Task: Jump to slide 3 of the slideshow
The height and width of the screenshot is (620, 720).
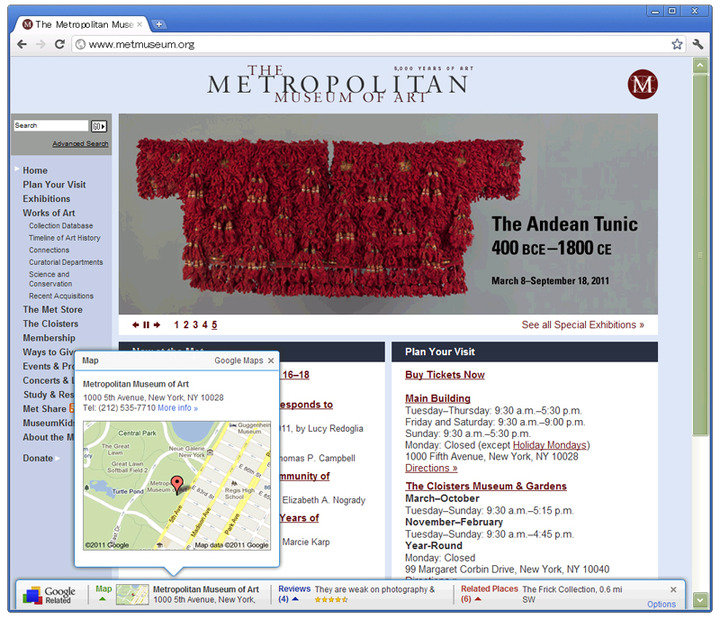Action: pyautogui.click(x=195, y=325)
